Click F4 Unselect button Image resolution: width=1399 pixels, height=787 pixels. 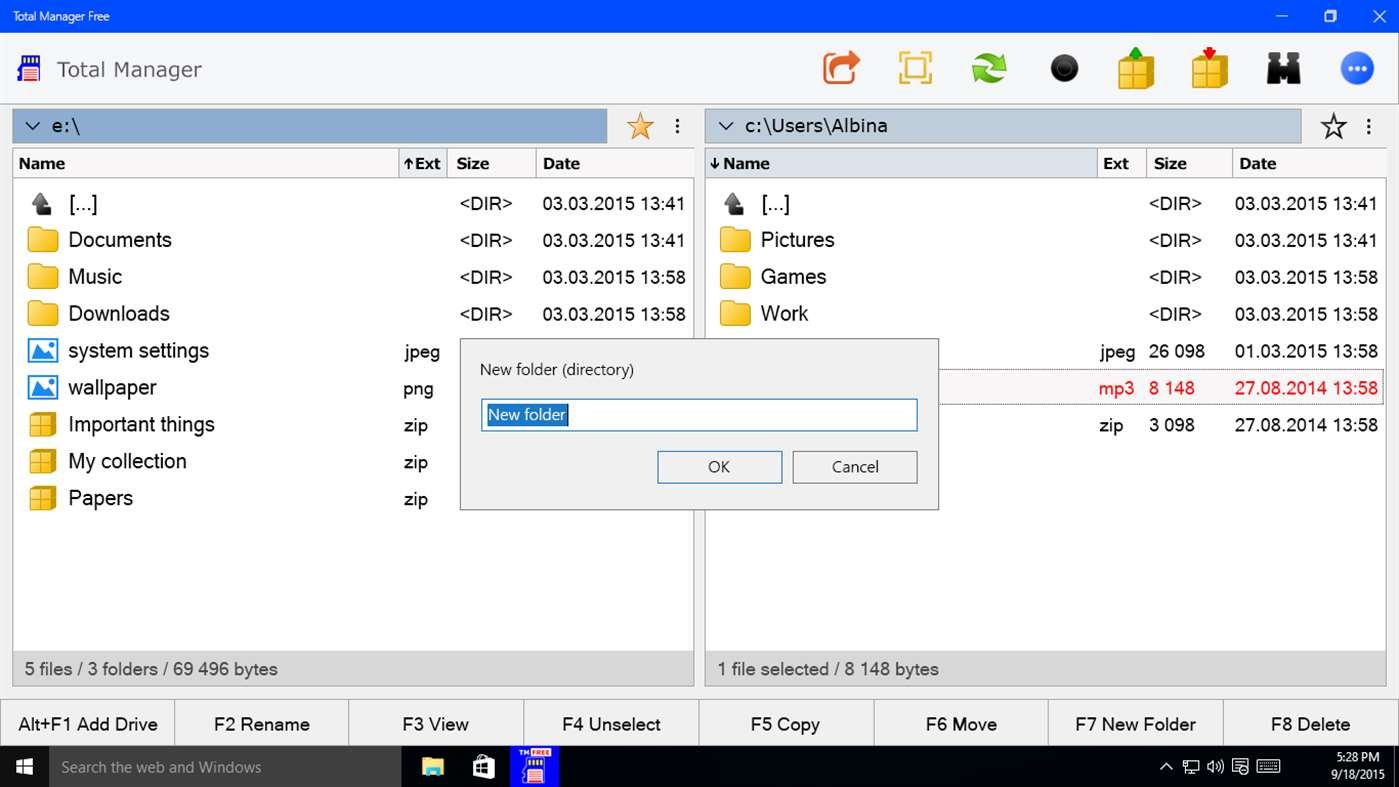click(611, 724)
